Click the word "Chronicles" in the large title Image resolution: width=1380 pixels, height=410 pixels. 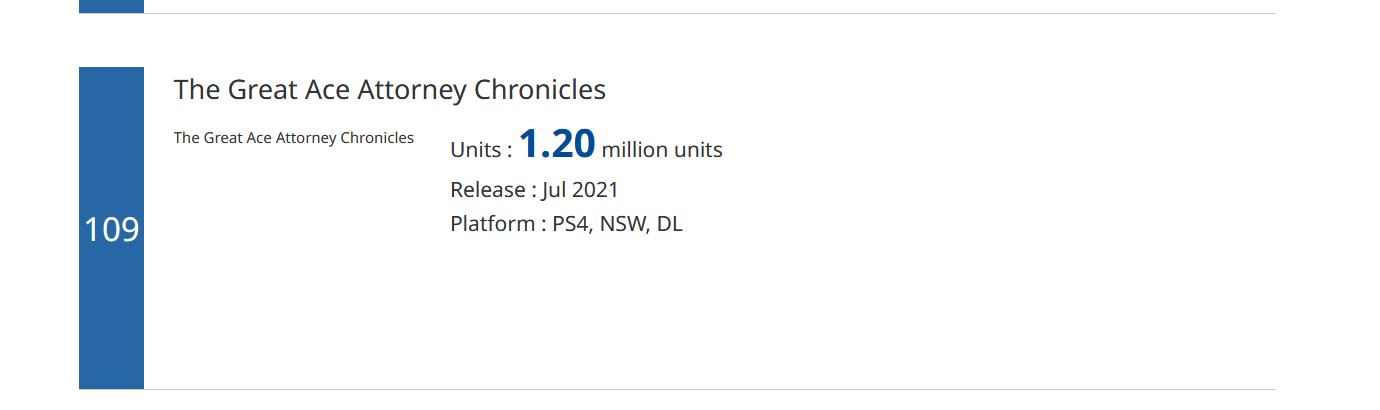pos(539,90)
